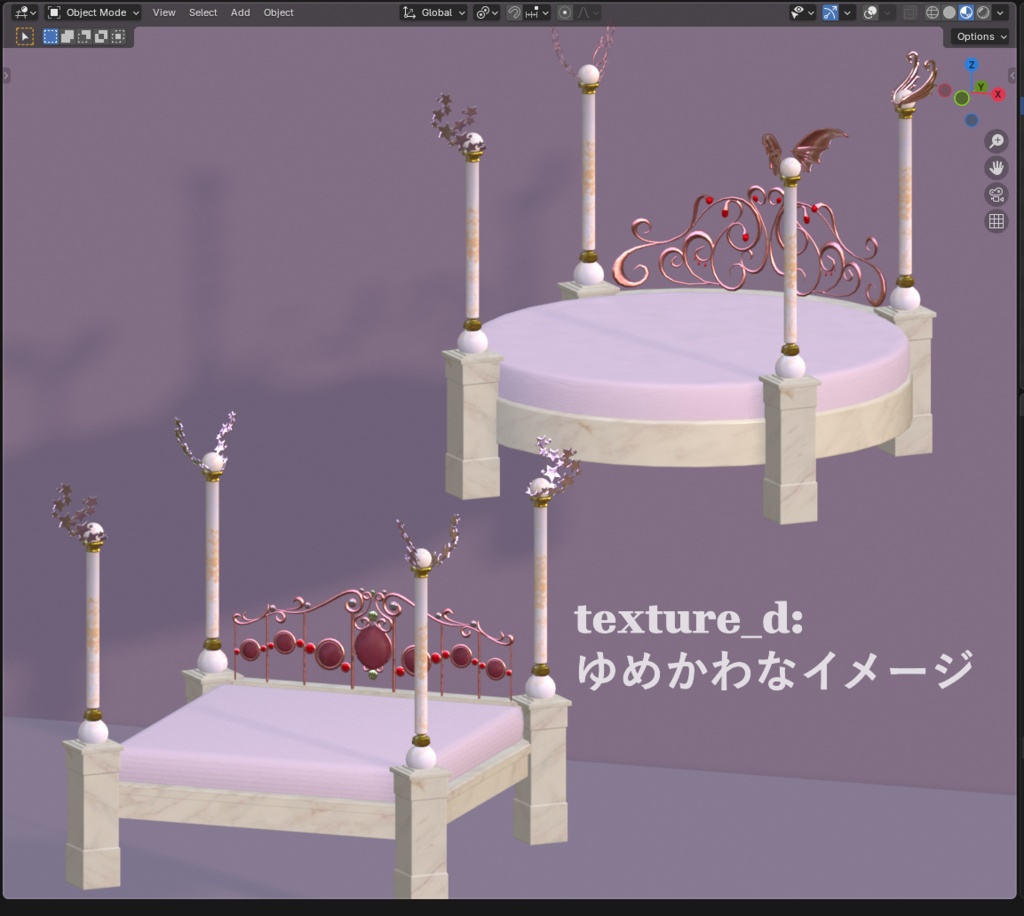The image size is (1024, 916).
Task: Open the Add menu
Action: tap(240, 12)
